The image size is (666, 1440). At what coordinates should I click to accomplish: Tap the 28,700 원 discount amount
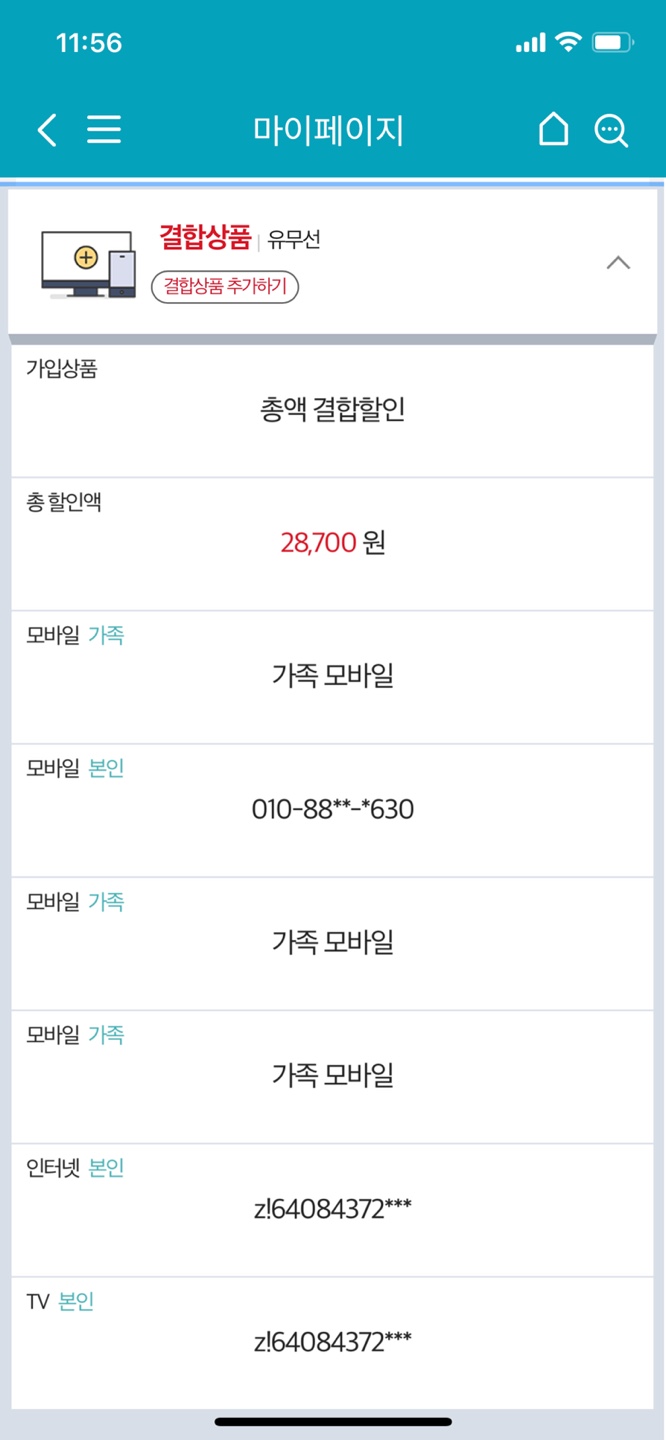[333, 543]
